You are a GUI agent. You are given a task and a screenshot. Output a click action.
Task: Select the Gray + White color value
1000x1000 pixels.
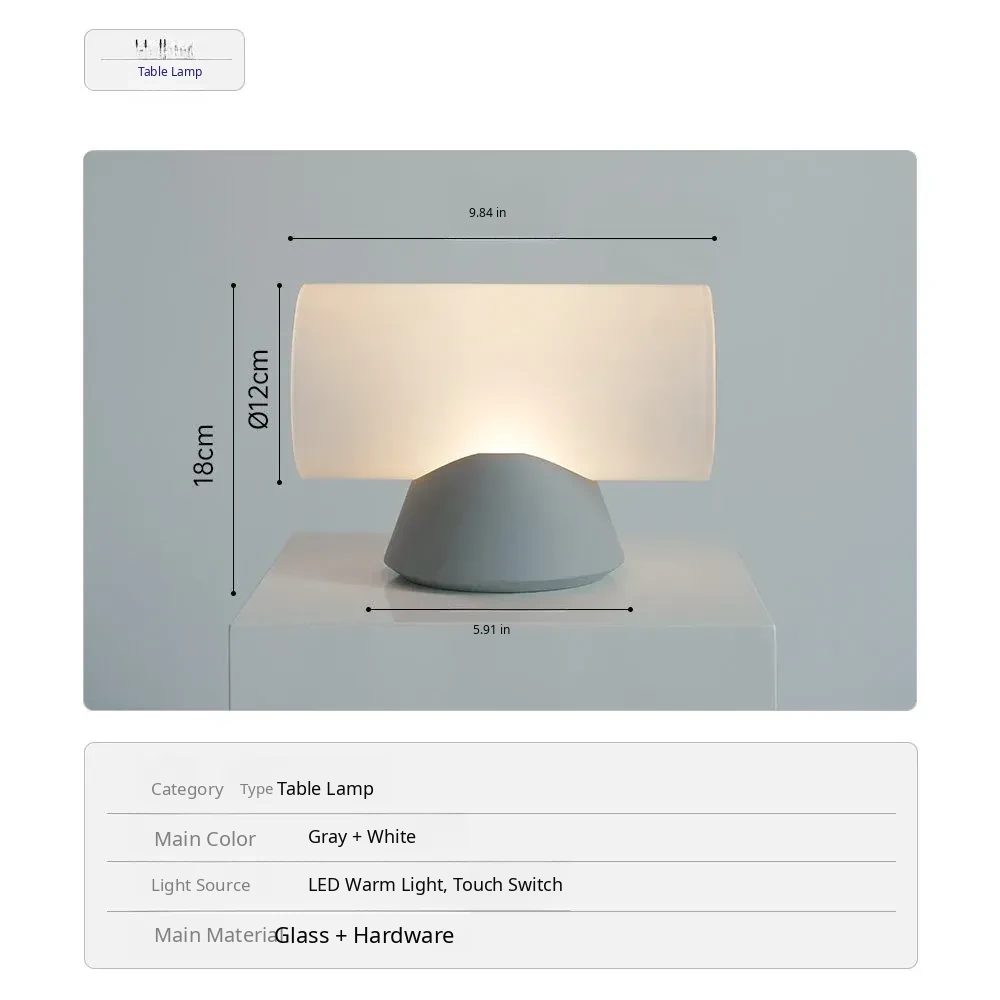(x=362, y=837)
